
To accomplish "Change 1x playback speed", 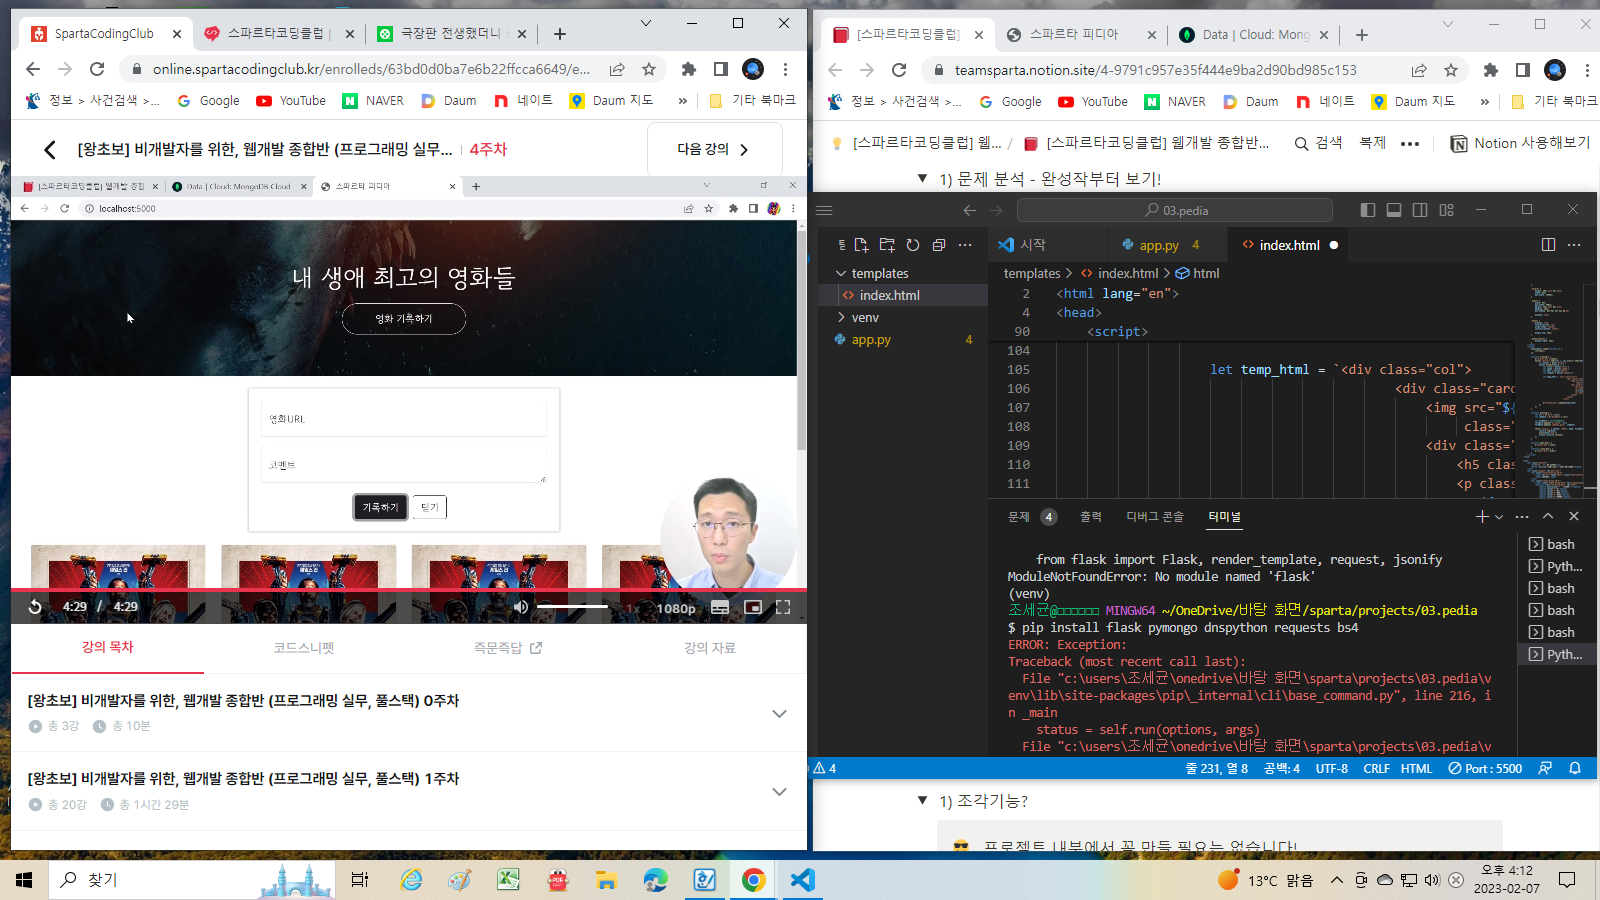I will [x=633, y=608].
